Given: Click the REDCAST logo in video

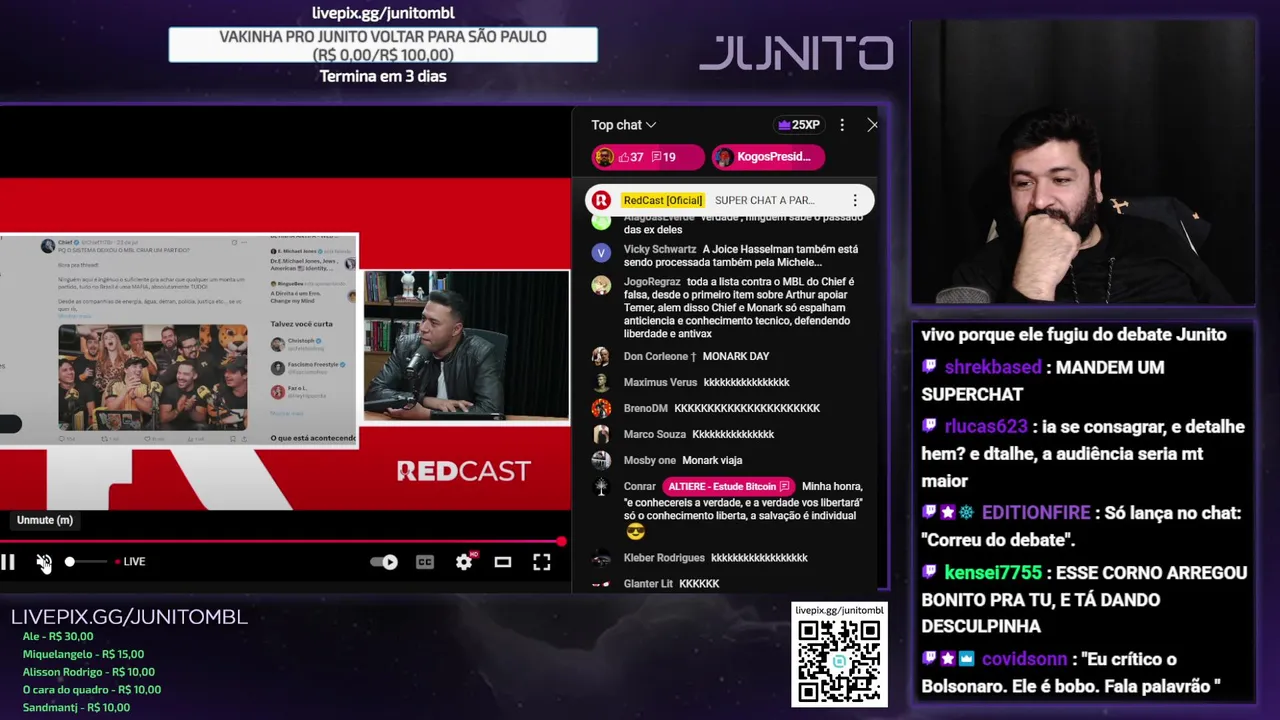Looking at the screenshot, I should point(463,471).
